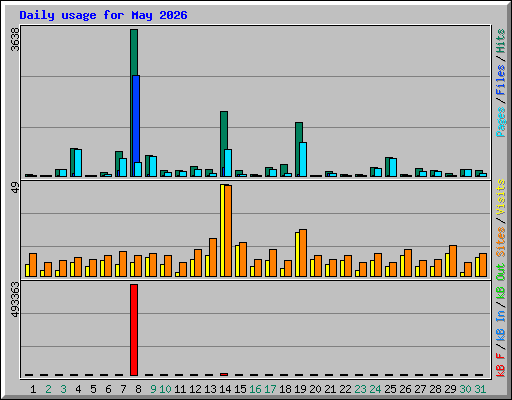Click the red 'kB F' legend label
The image size is (512, 400).
501,365
